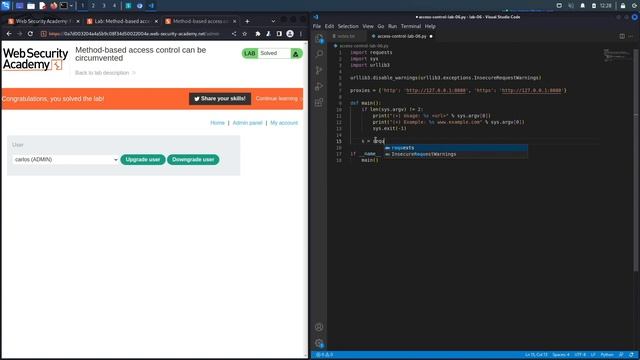Switch to the access-control-lab-06.py editor tab
The height and width of the screenshot is (360, 640).
pos(402,36)
